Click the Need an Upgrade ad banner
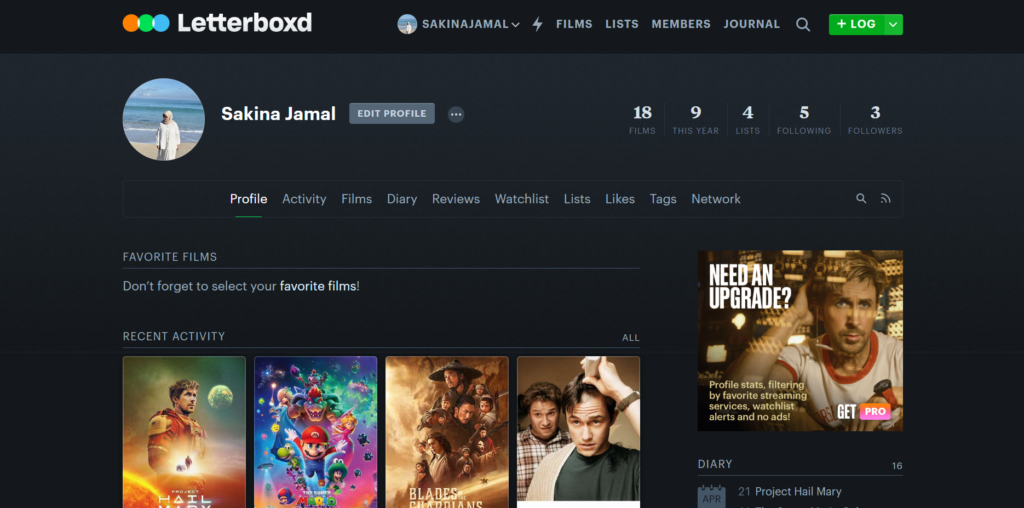 [x=800, y=341]
